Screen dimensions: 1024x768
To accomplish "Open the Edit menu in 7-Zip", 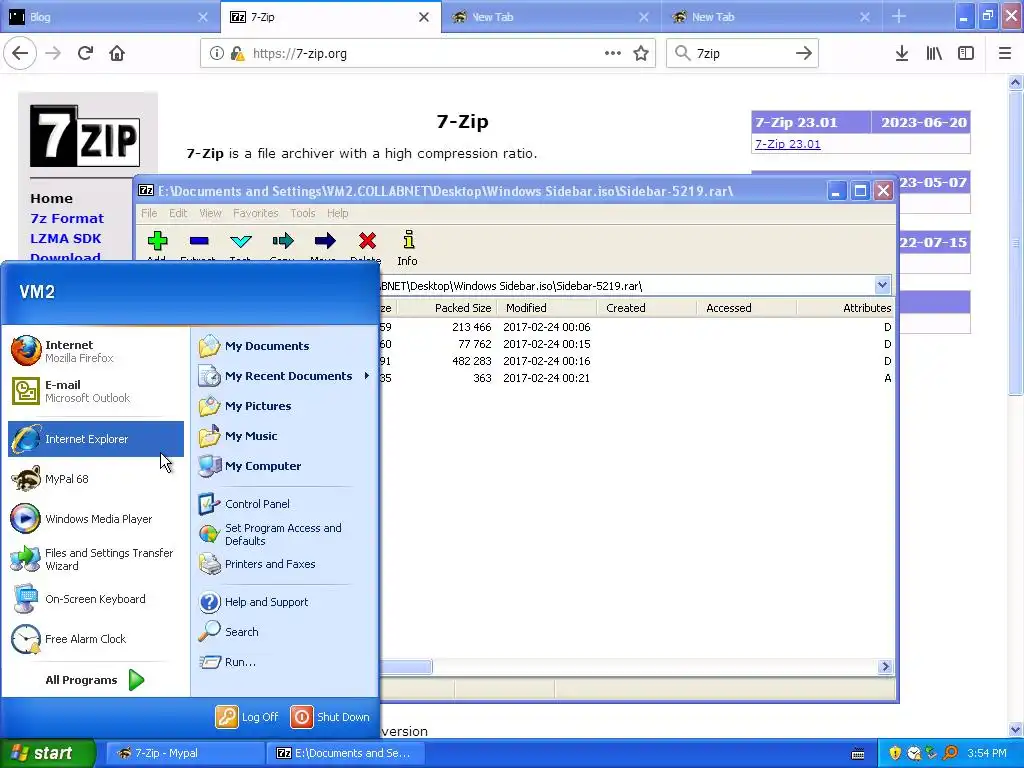I will click(178, 213).
